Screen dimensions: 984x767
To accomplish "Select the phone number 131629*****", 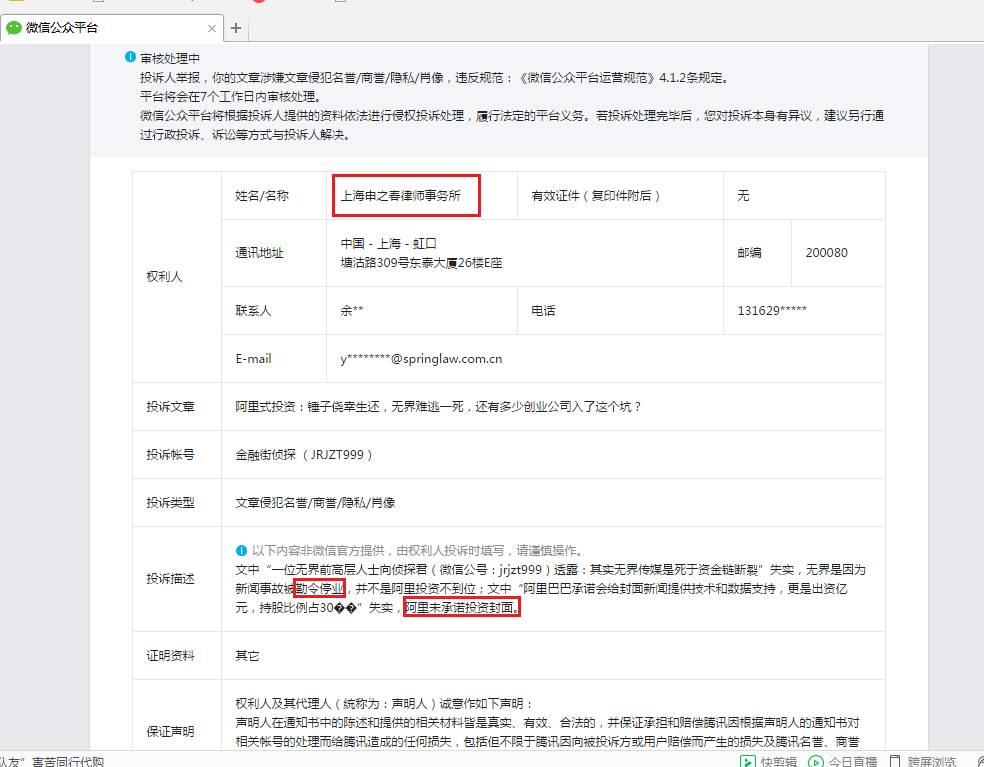I will click(772, 311).
